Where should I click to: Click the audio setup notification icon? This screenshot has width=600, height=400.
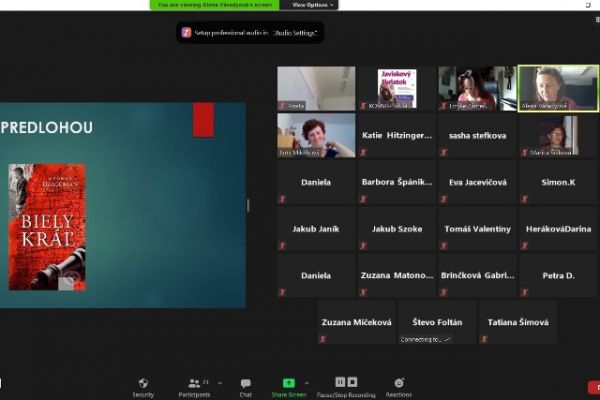click(x=186, y=33)
